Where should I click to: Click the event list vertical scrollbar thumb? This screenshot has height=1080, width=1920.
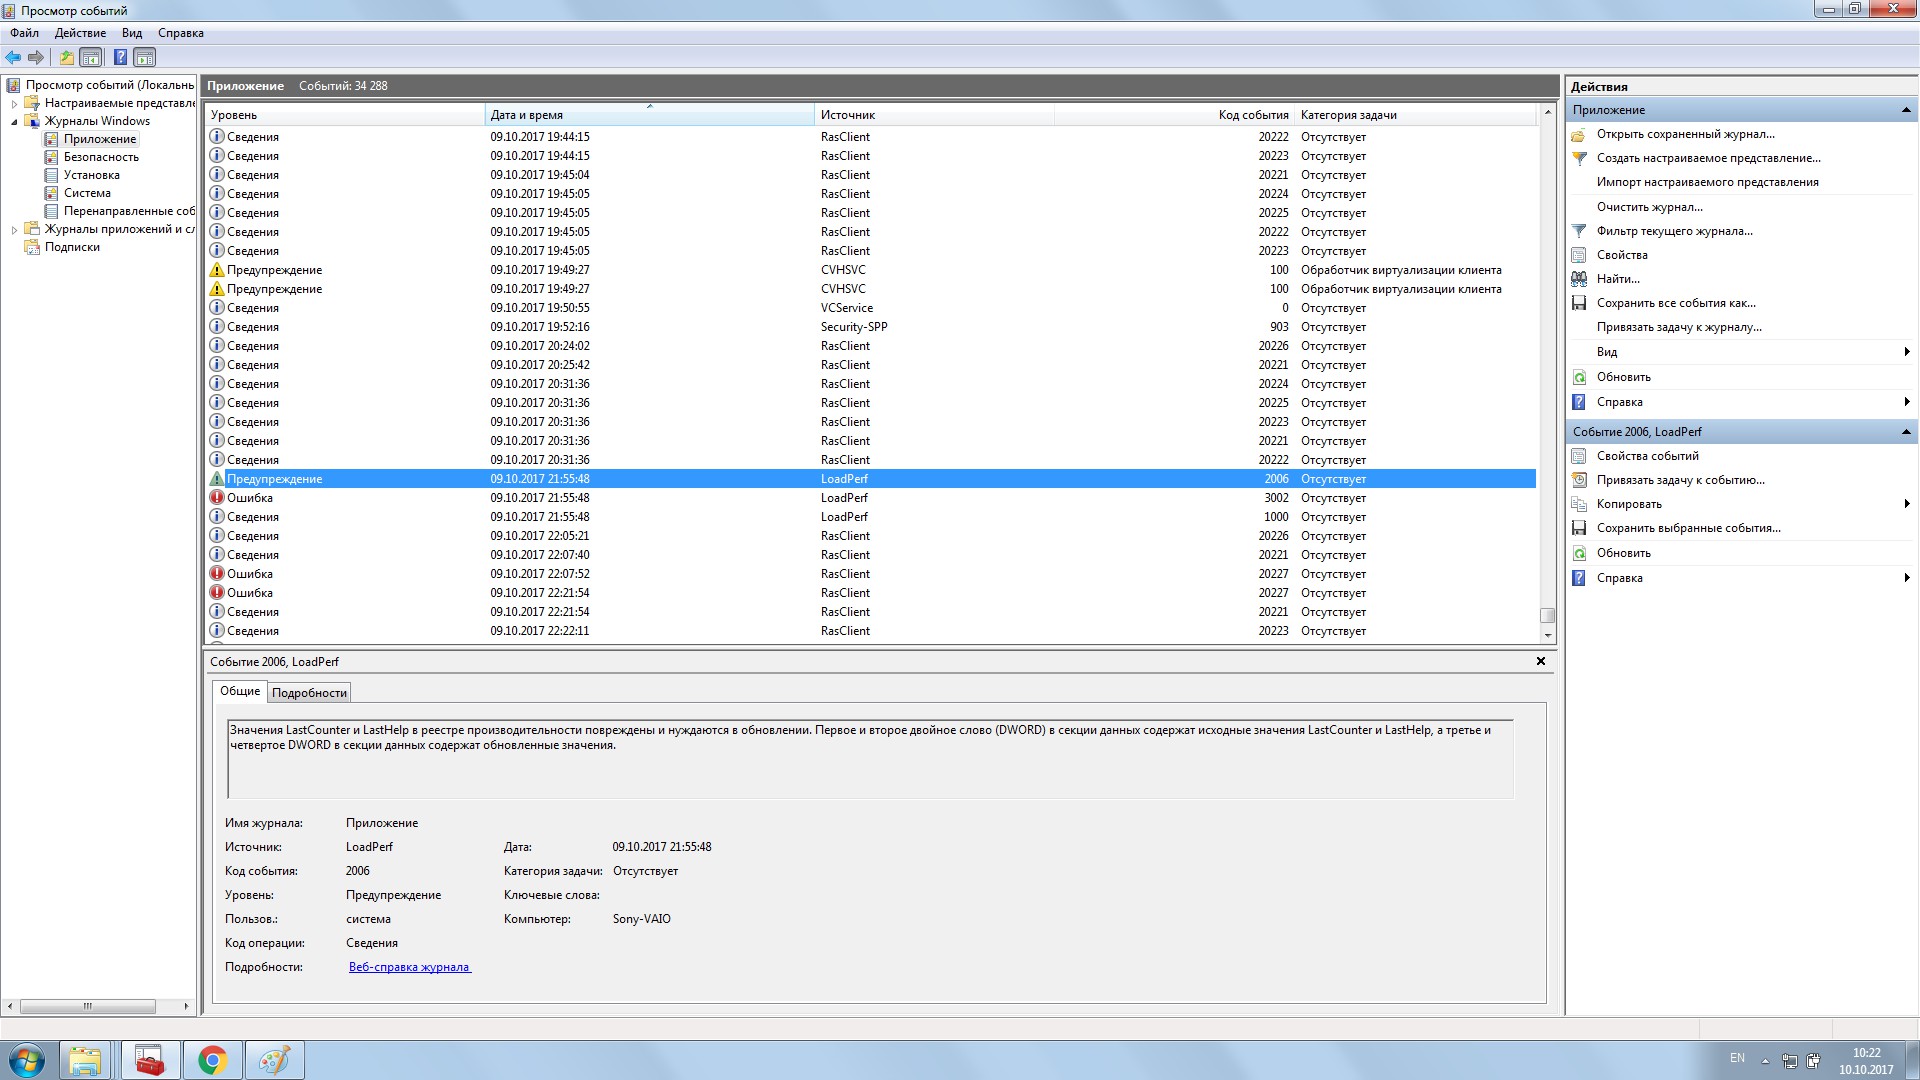click(x=1547, y=615)
